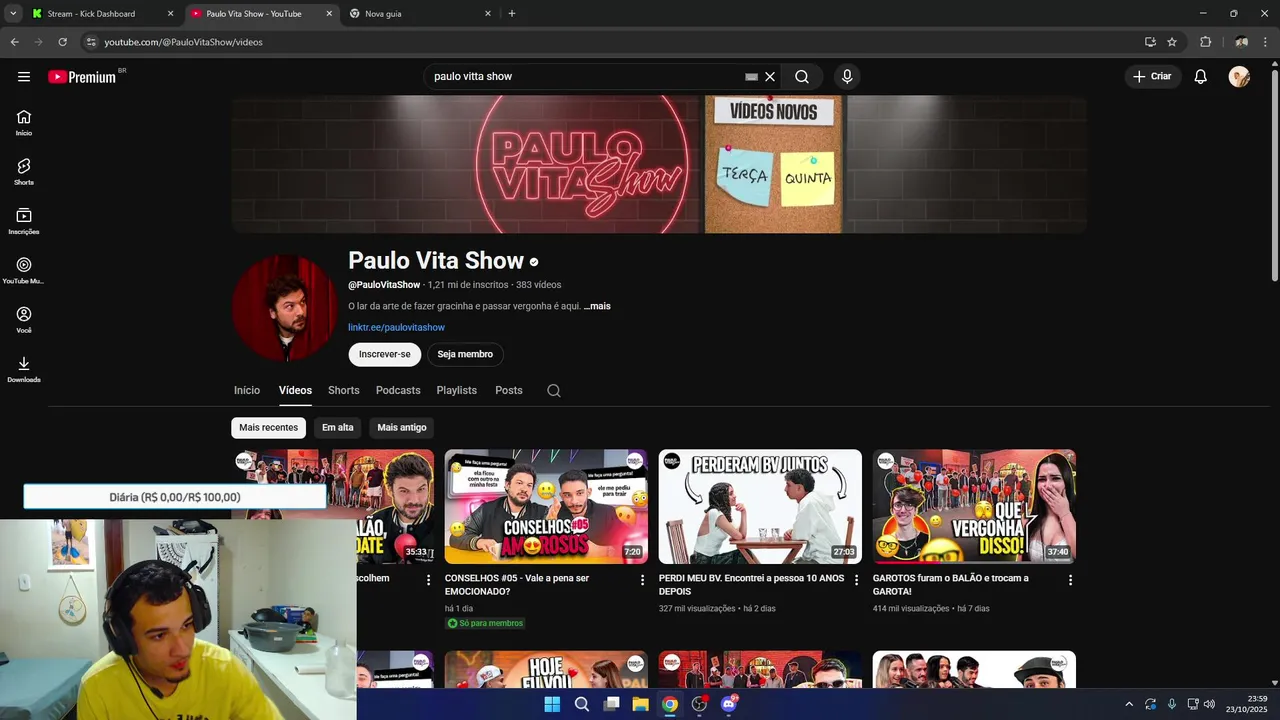Open the Você section in sidebar
Viewport: 1280px width, 720px height.
[x=24, y=320]
